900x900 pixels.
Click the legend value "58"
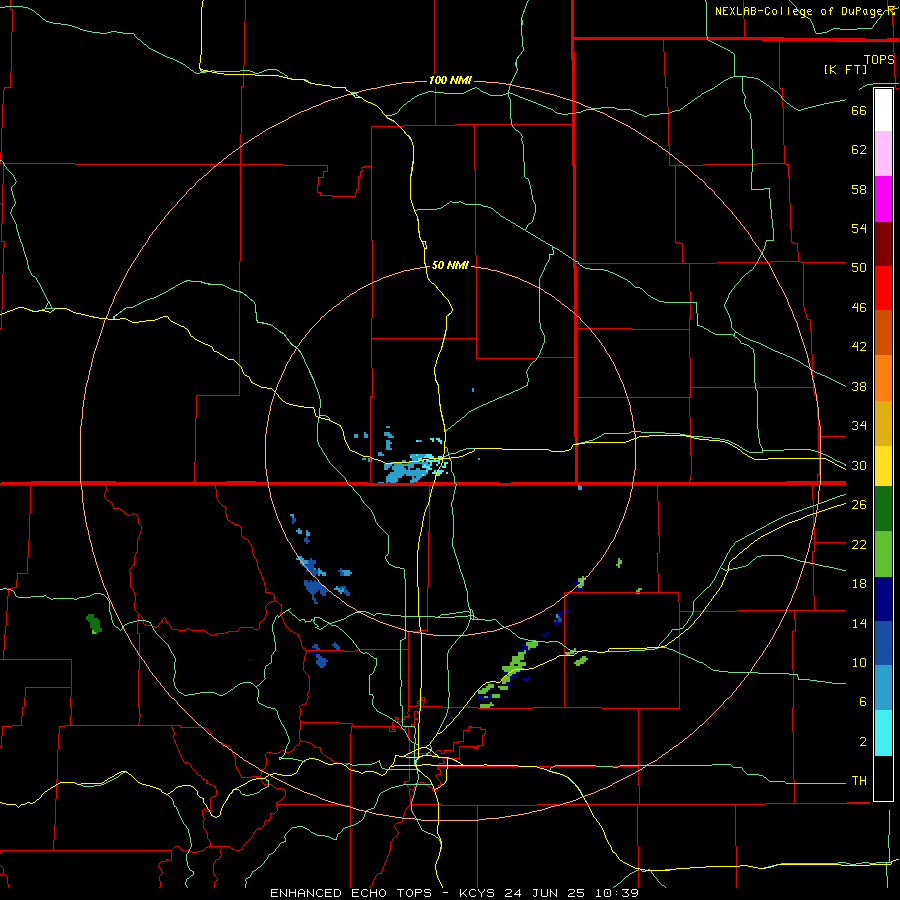tap(859, 189)
